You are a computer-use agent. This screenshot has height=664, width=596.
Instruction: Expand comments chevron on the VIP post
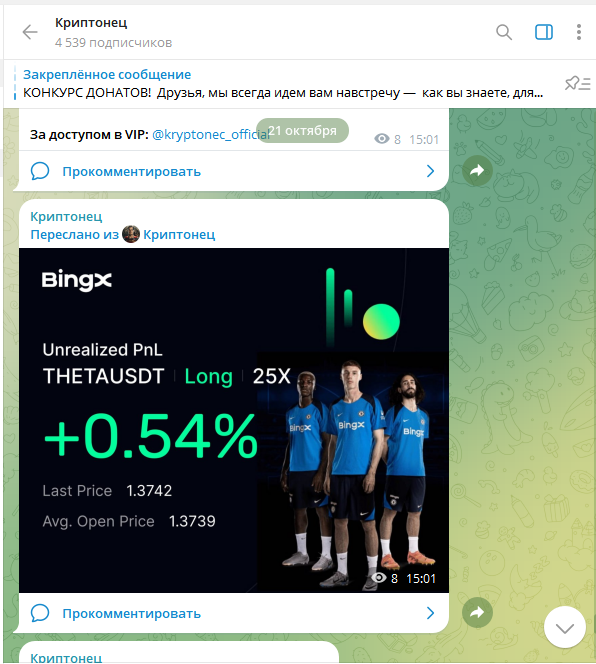pos(430,171)
